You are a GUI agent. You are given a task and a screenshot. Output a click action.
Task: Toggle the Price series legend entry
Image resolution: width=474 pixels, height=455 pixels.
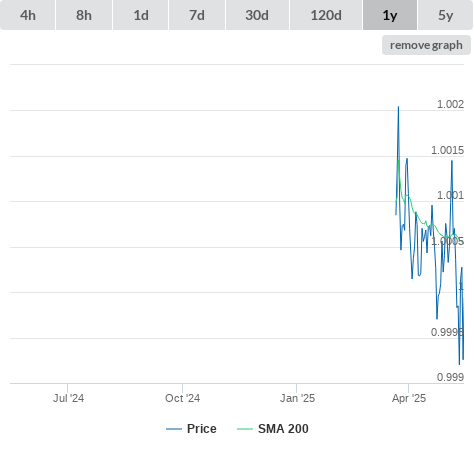191,429
